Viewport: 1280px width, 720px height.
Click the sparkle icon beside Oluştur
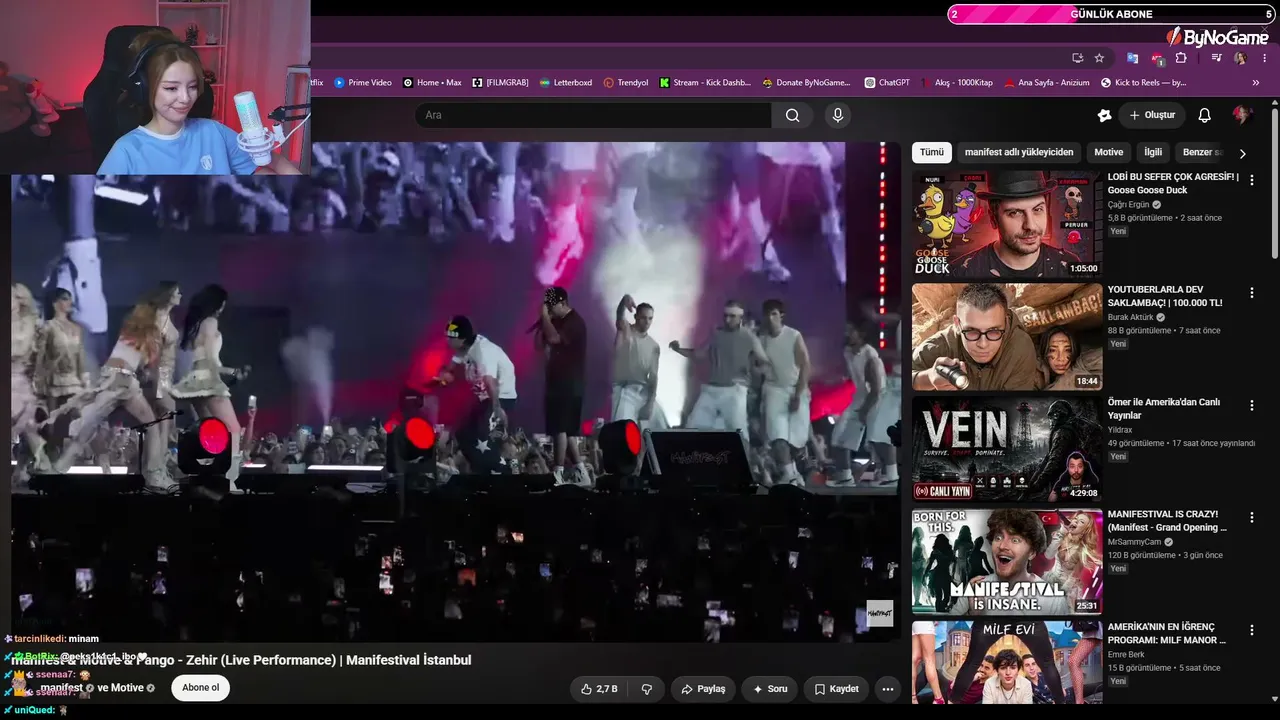pyautogui.click(x=1104, y=115)
